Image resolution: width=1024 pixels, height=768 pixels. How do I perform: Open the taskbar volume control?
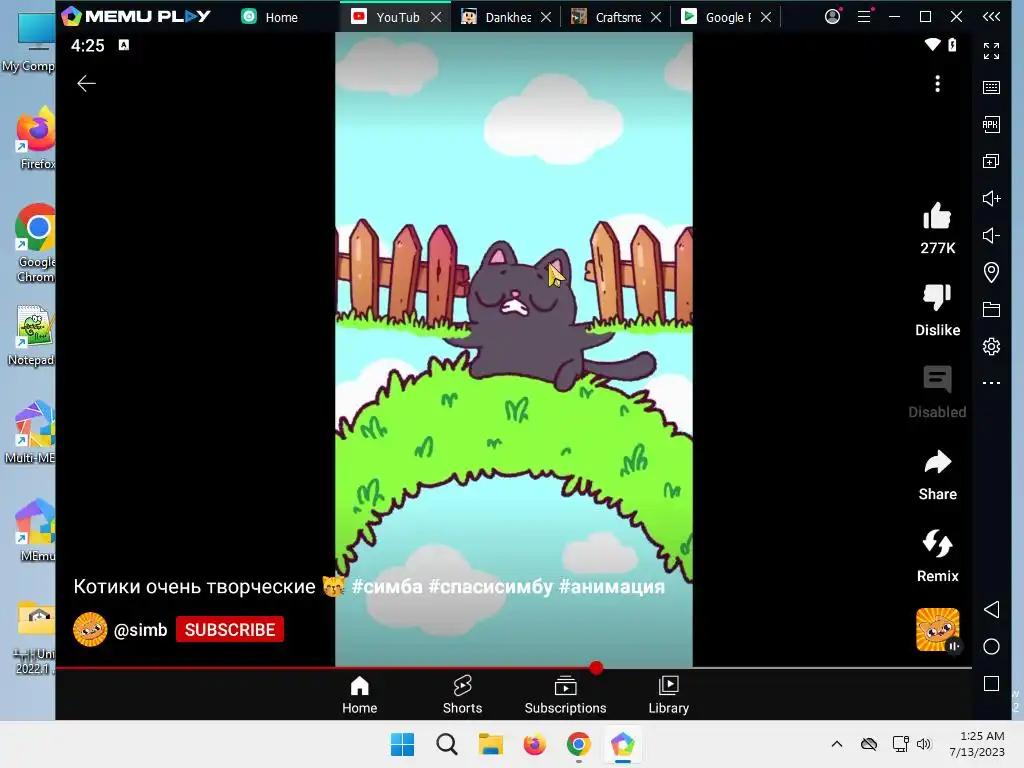point(923,744)
